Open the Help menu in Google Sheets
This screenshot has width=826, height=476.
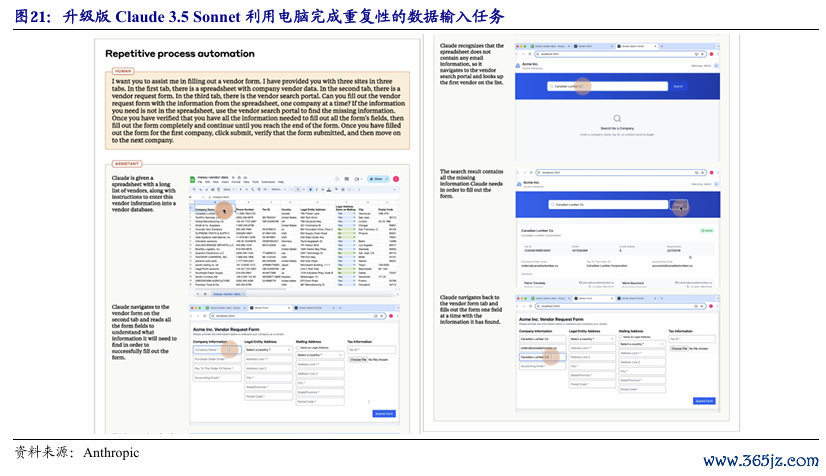(281, 182)
